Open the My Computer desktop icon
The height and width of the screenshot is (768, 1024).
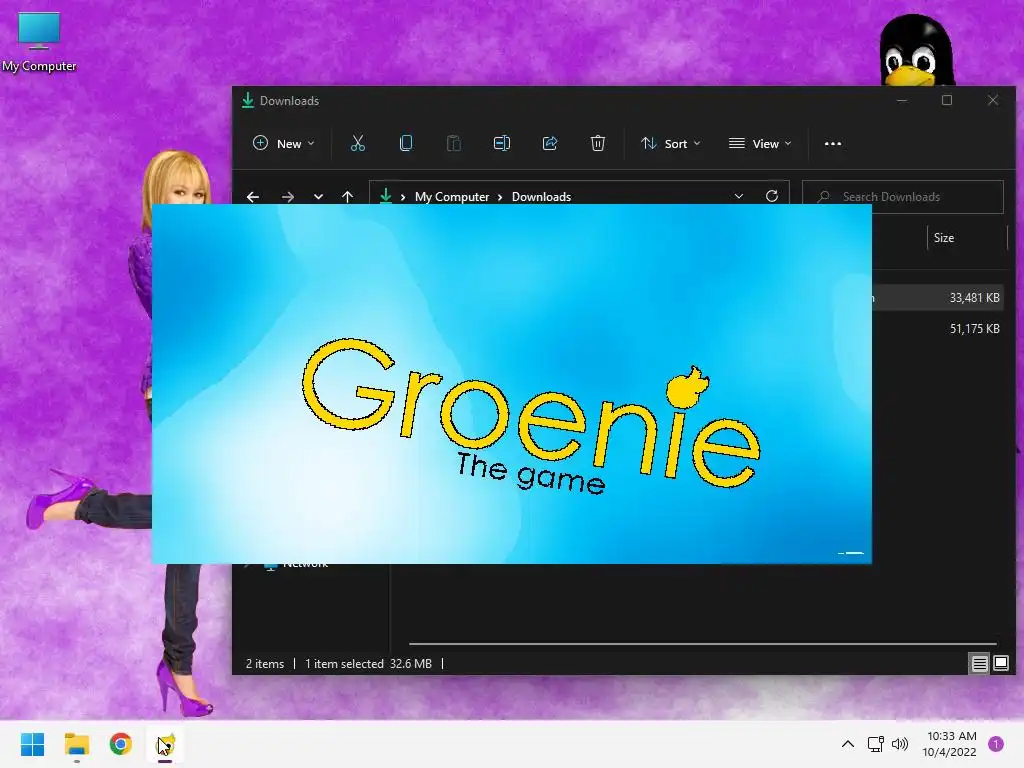39,41
